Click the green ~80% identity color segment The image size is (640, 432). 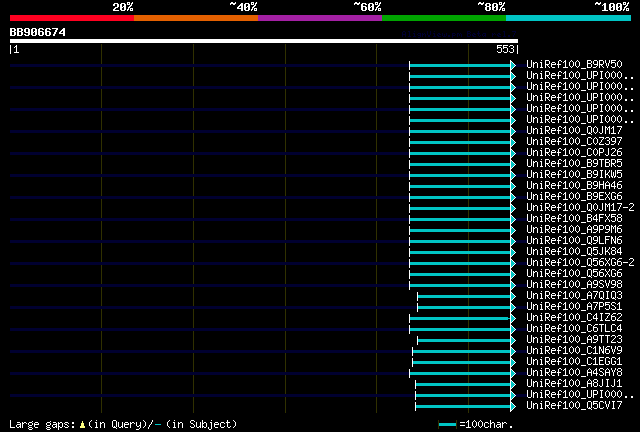(444, 18)
